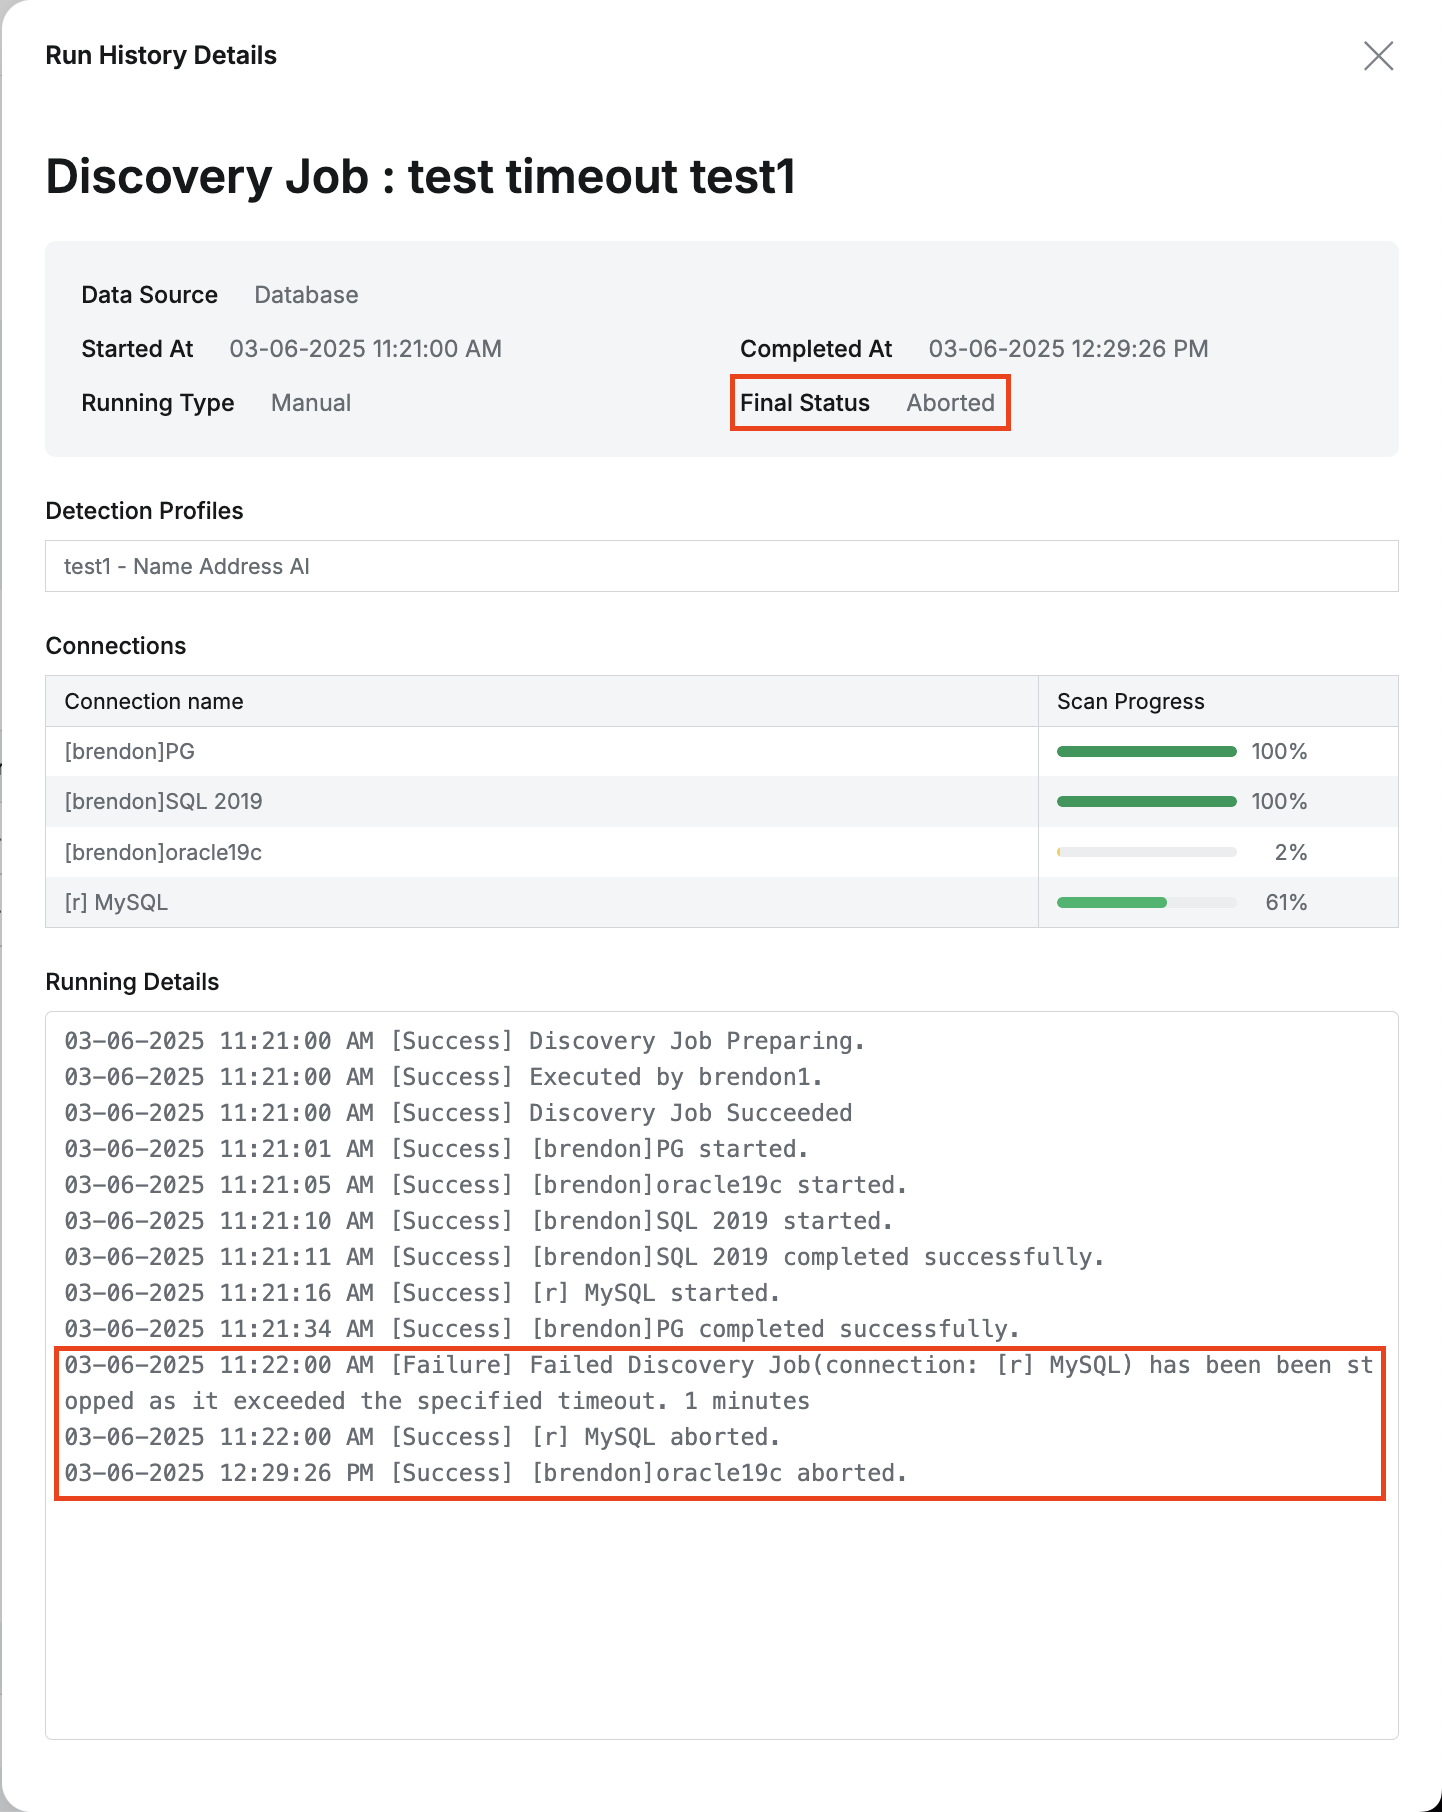Click the Started At timestamp value

point(365,349)
